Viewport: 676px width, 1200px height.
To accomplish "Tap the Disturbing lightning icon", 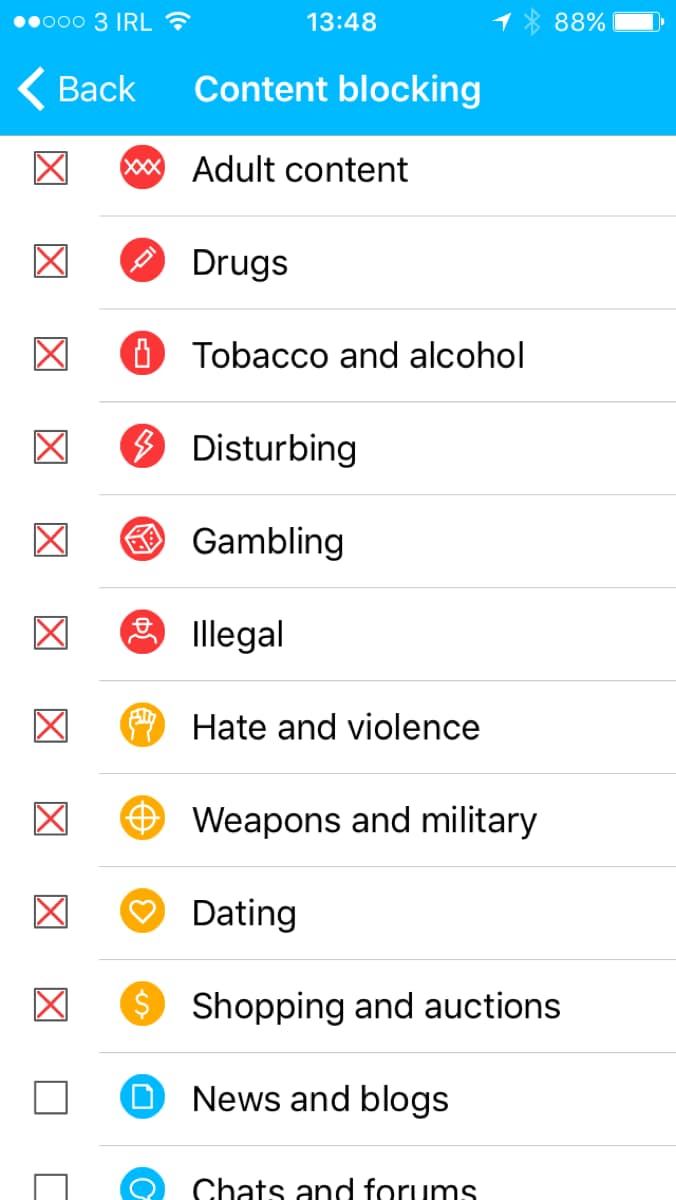I will (x=142, y=448).
